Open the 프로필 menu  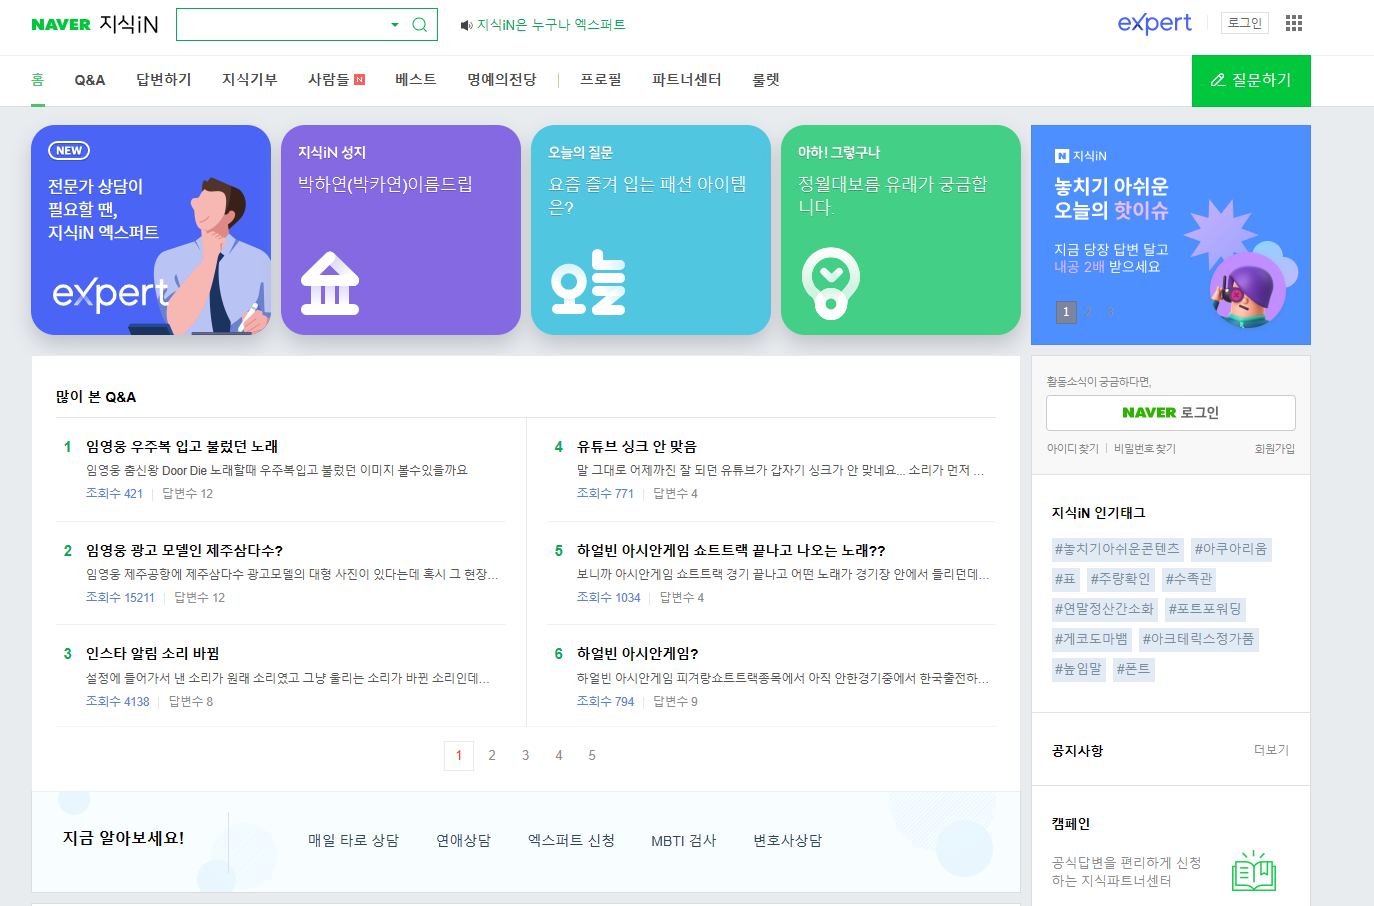[x=601, y=80]
